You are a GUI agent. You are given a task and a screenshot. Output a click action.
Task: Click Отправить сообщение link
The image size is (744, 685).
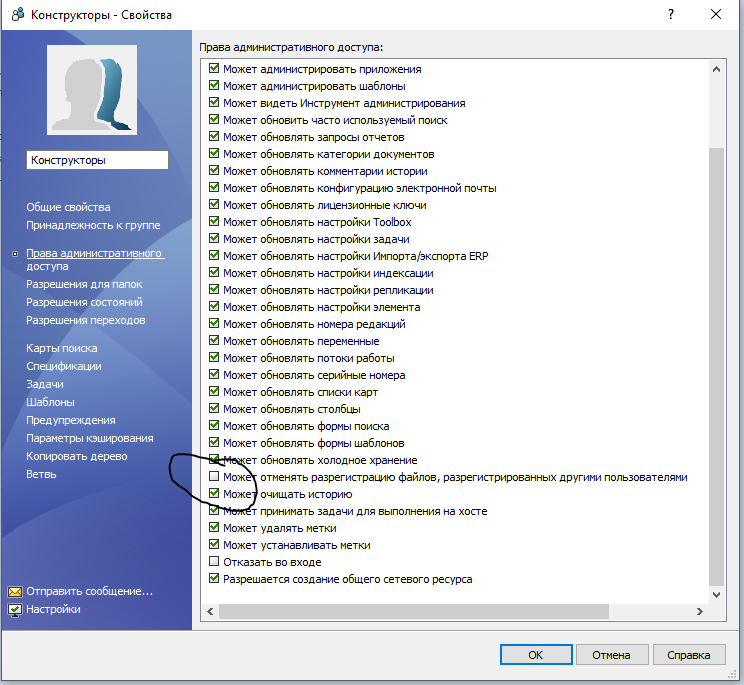coord(90,592)
